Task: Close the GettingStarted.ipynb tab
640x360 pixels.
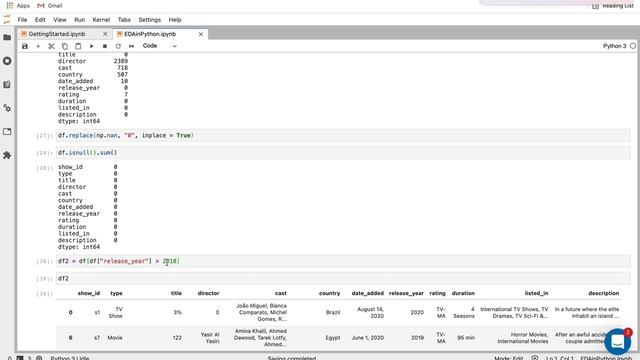Action: pyautogui.click(x=105, y=34)
